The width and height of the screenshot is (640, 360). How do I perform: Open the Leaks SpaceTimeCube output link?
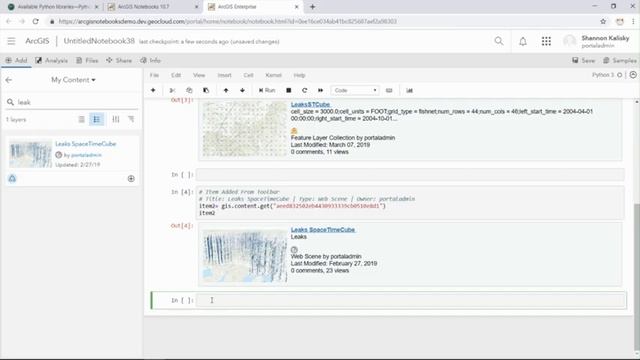pyautogui.click(x=323, y=230)
